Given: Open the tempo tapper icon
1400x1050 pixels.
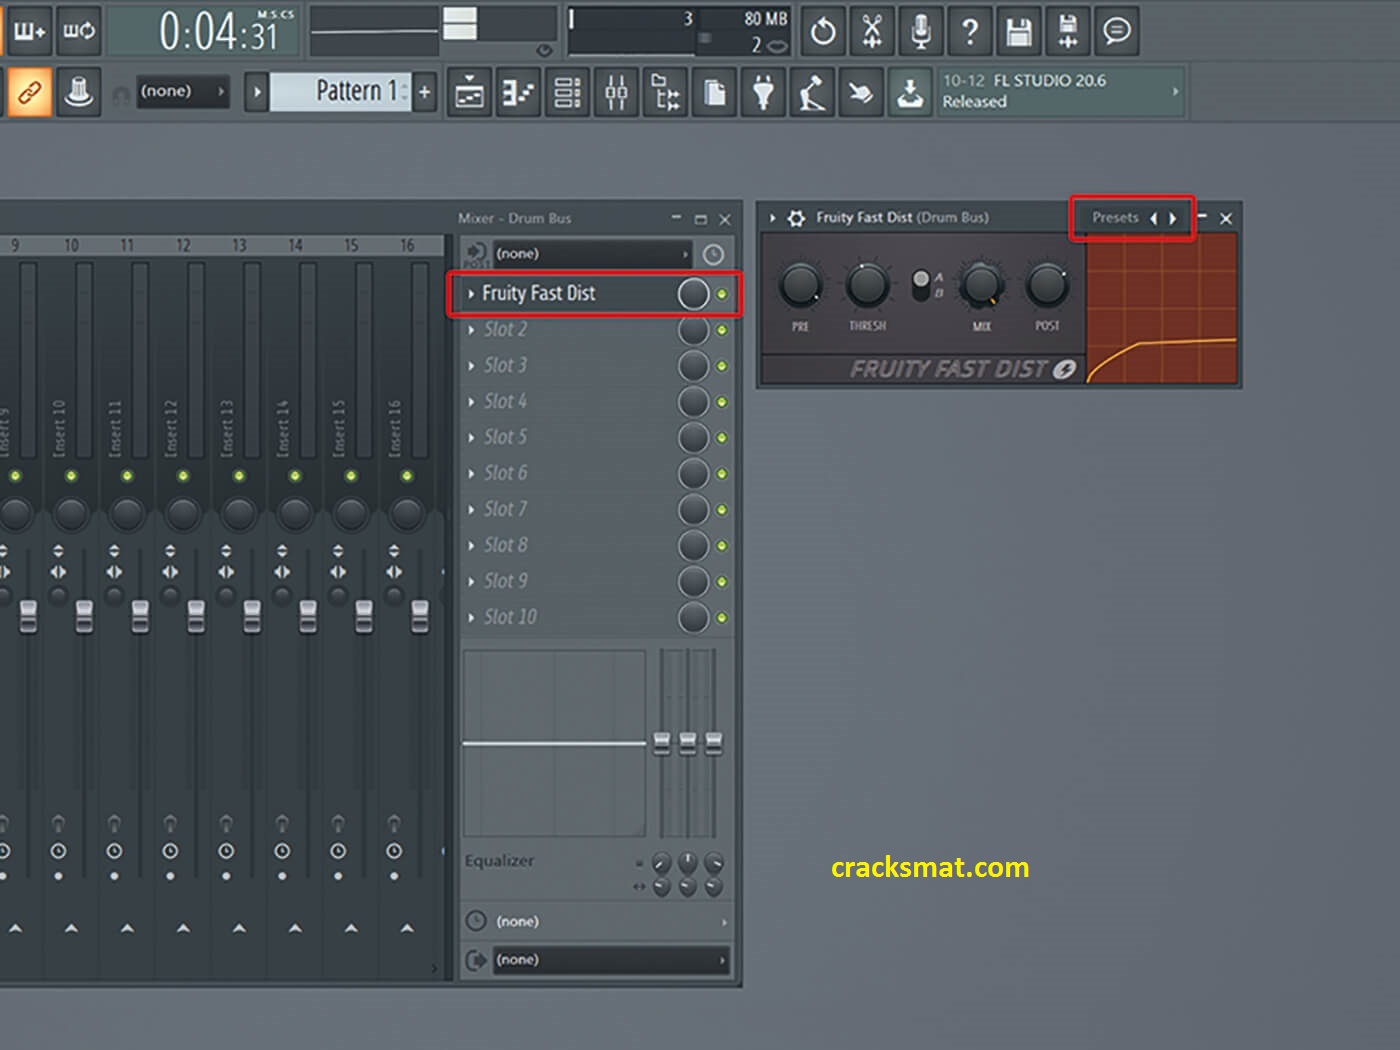Looking at the screenshot, I should 812,94.
